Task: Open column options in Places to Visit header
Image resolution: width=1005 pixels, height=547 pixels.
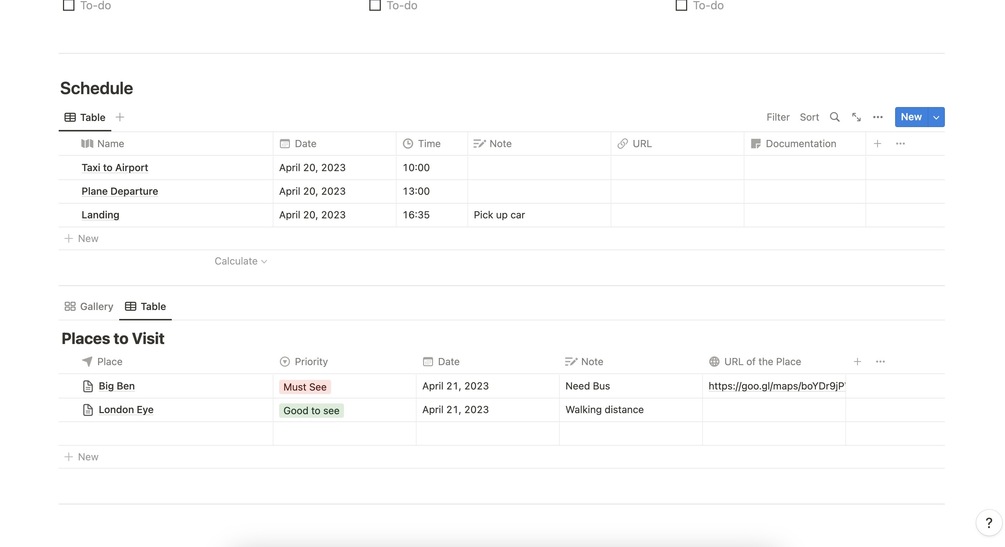Action: click(x=880, y=362)
